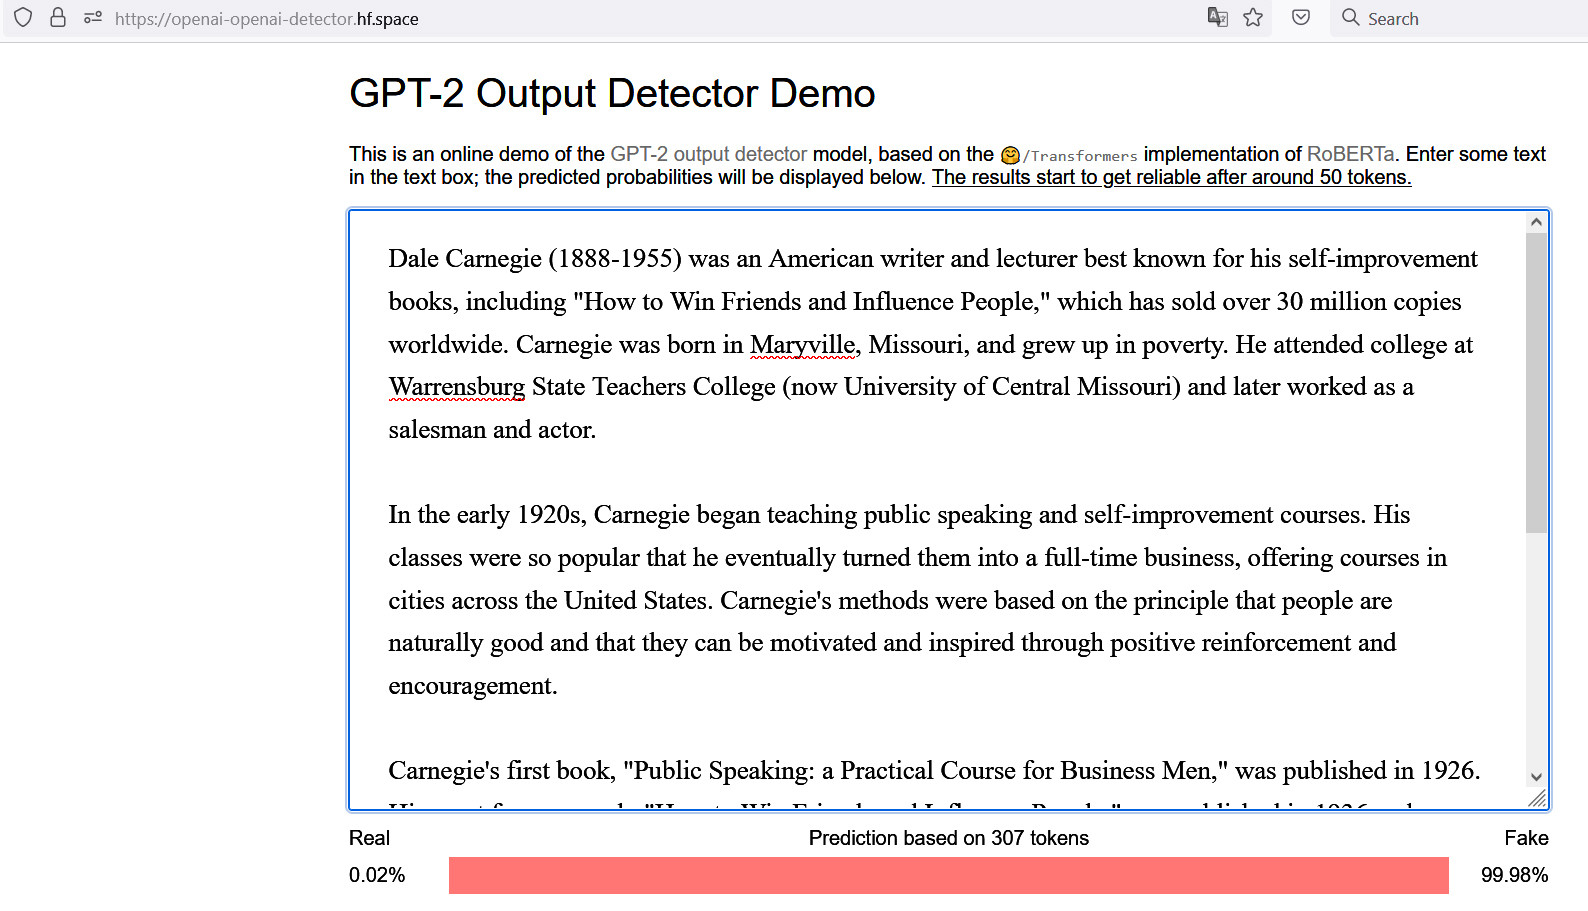The height and width of the screenshot is (911, 1588).
Task: Click the translate page icon
Action: pos(1217,17)
